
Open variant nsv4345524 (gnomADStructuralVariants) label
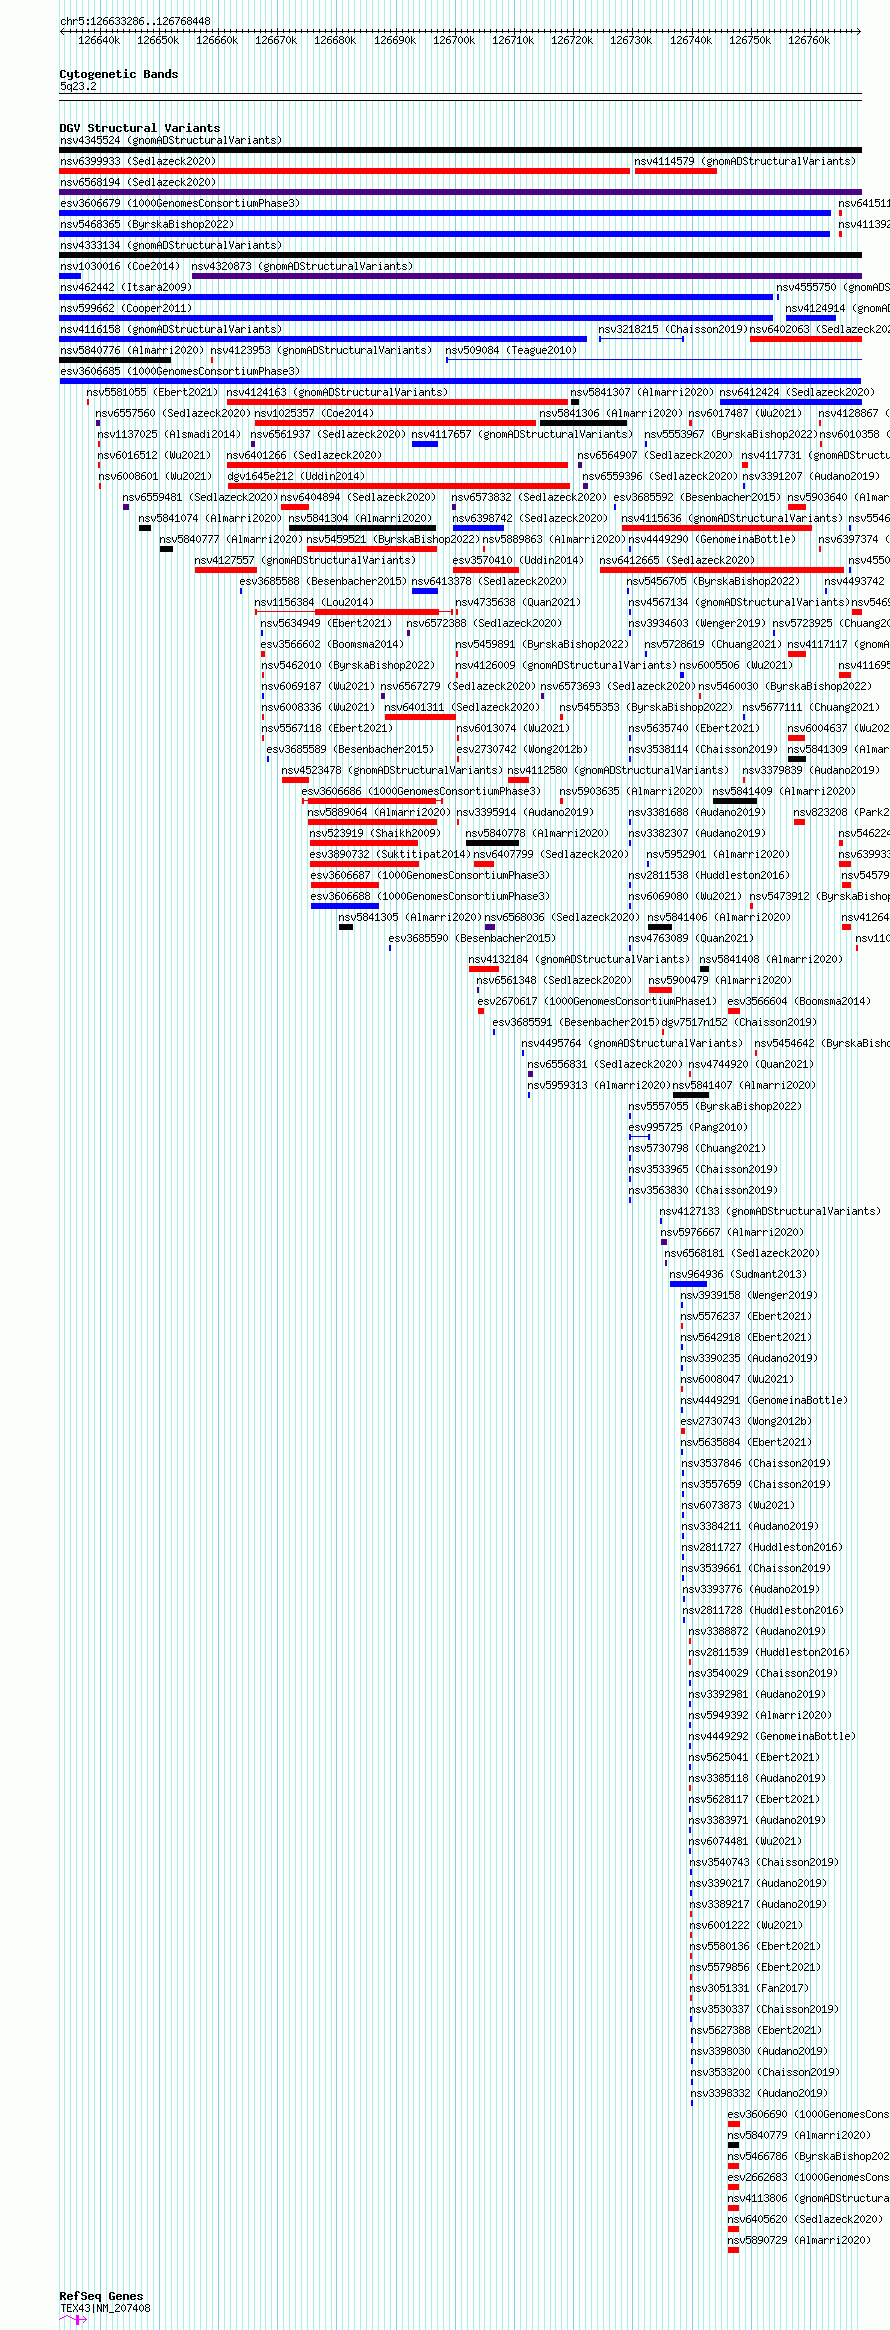point(171,141)
